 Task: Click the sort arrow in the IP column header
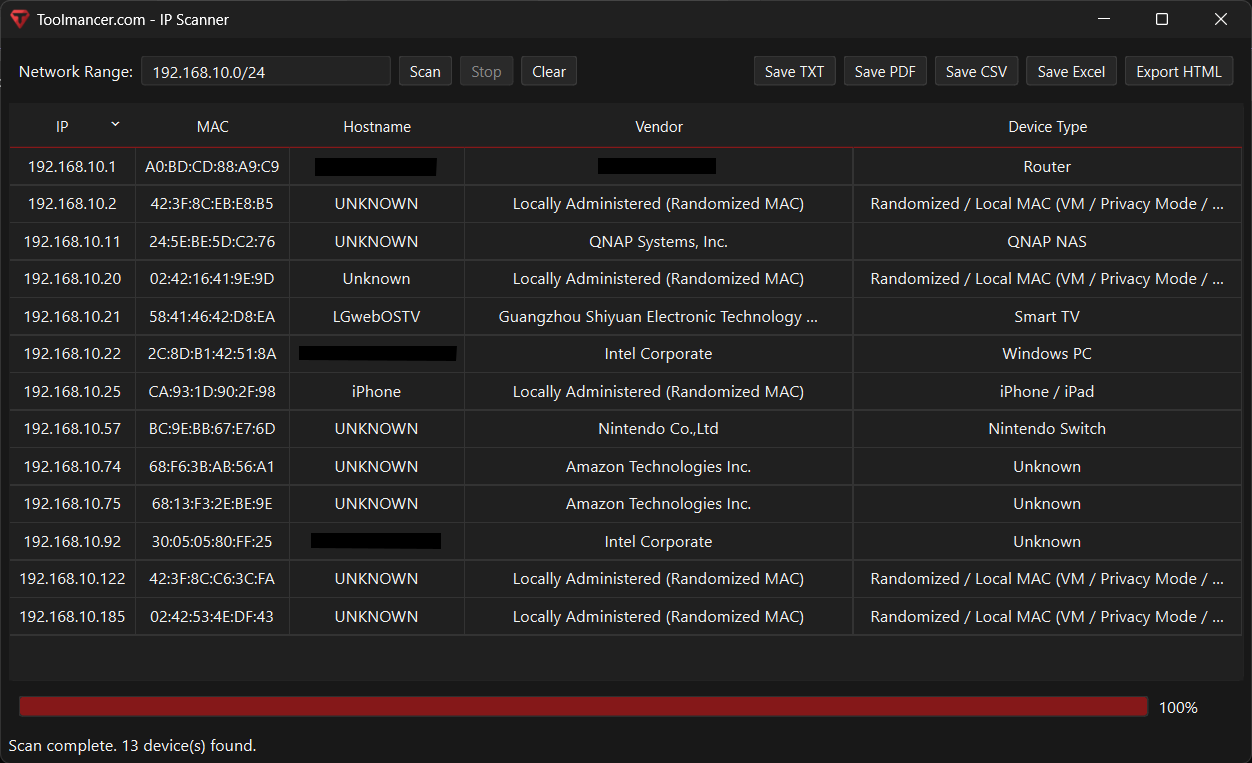pyautogui.click(x=115, y=123)
